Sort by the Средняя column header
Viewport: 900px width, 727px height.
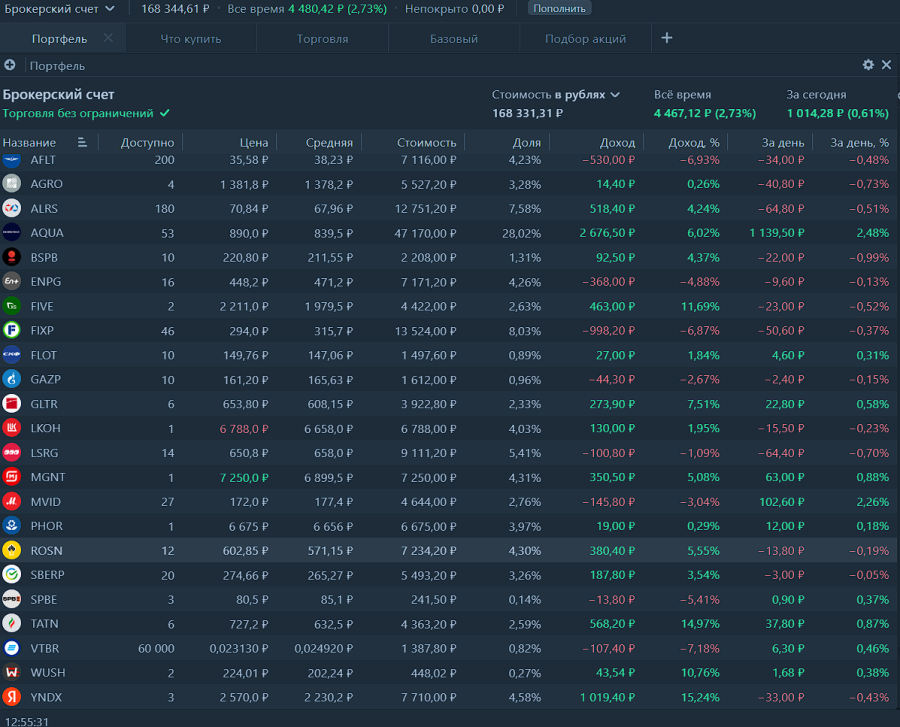329,143
